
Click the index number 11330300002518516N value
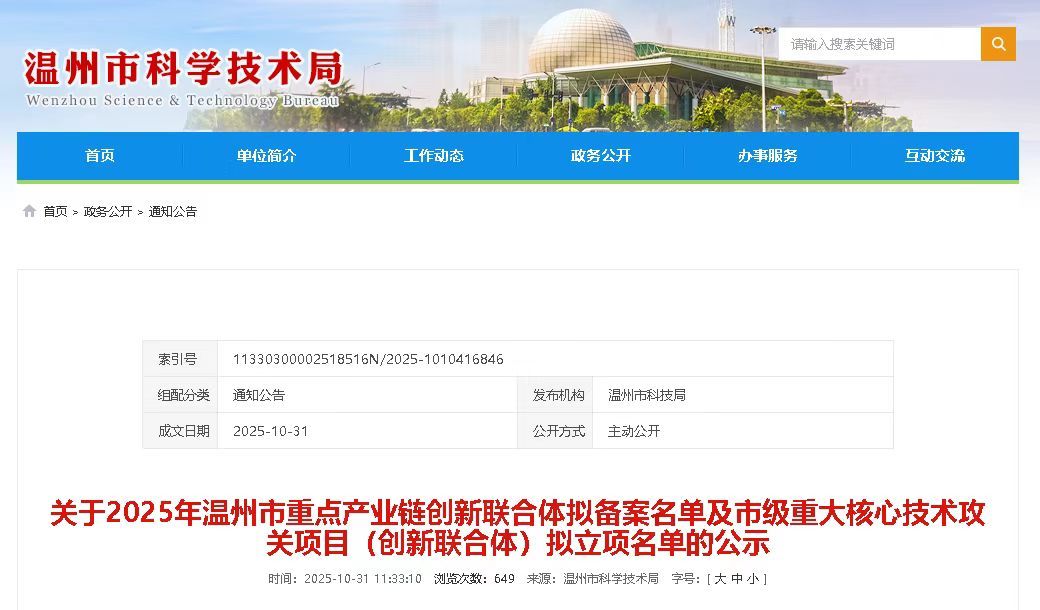368,359
